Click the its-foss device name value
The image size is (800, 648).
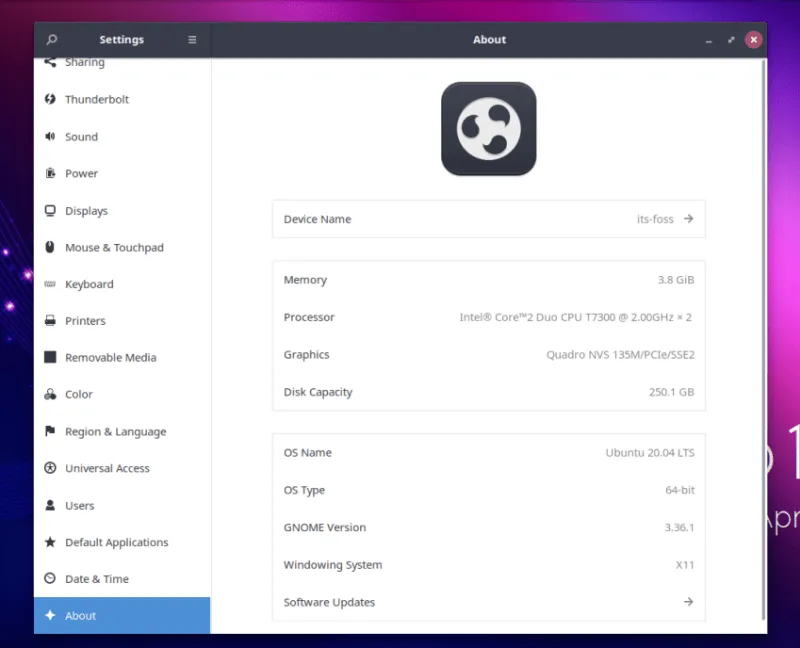tap(655, 219)
